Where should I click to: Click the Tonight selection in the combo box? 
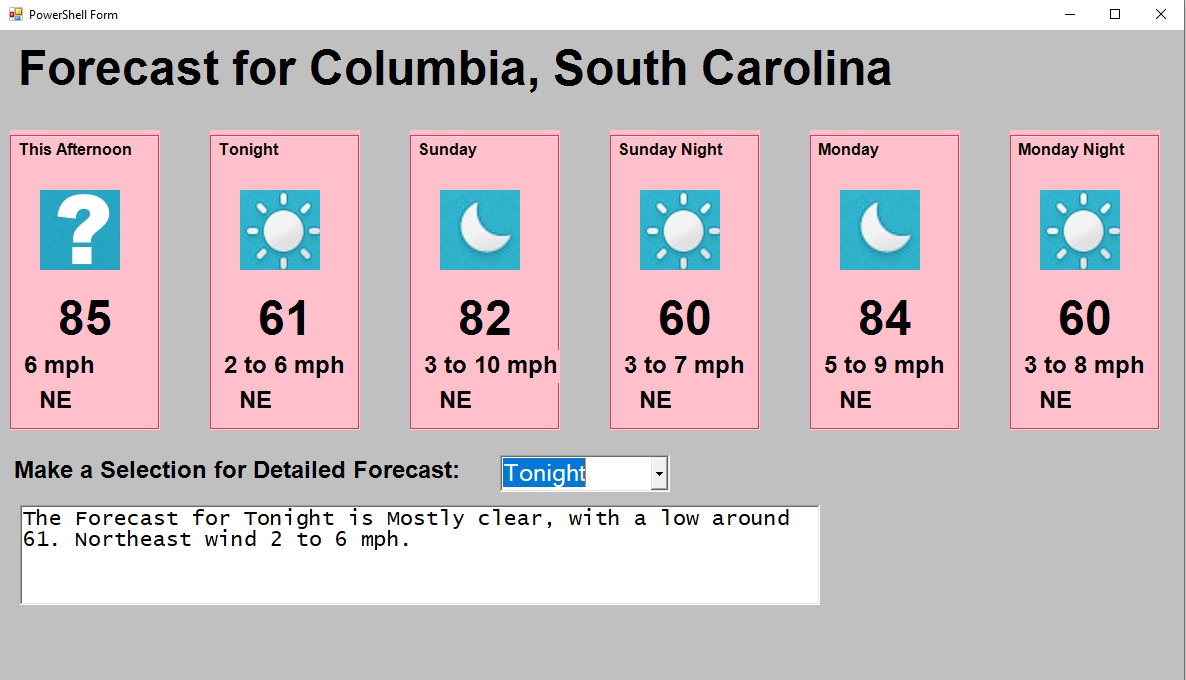tap(545, 473)
